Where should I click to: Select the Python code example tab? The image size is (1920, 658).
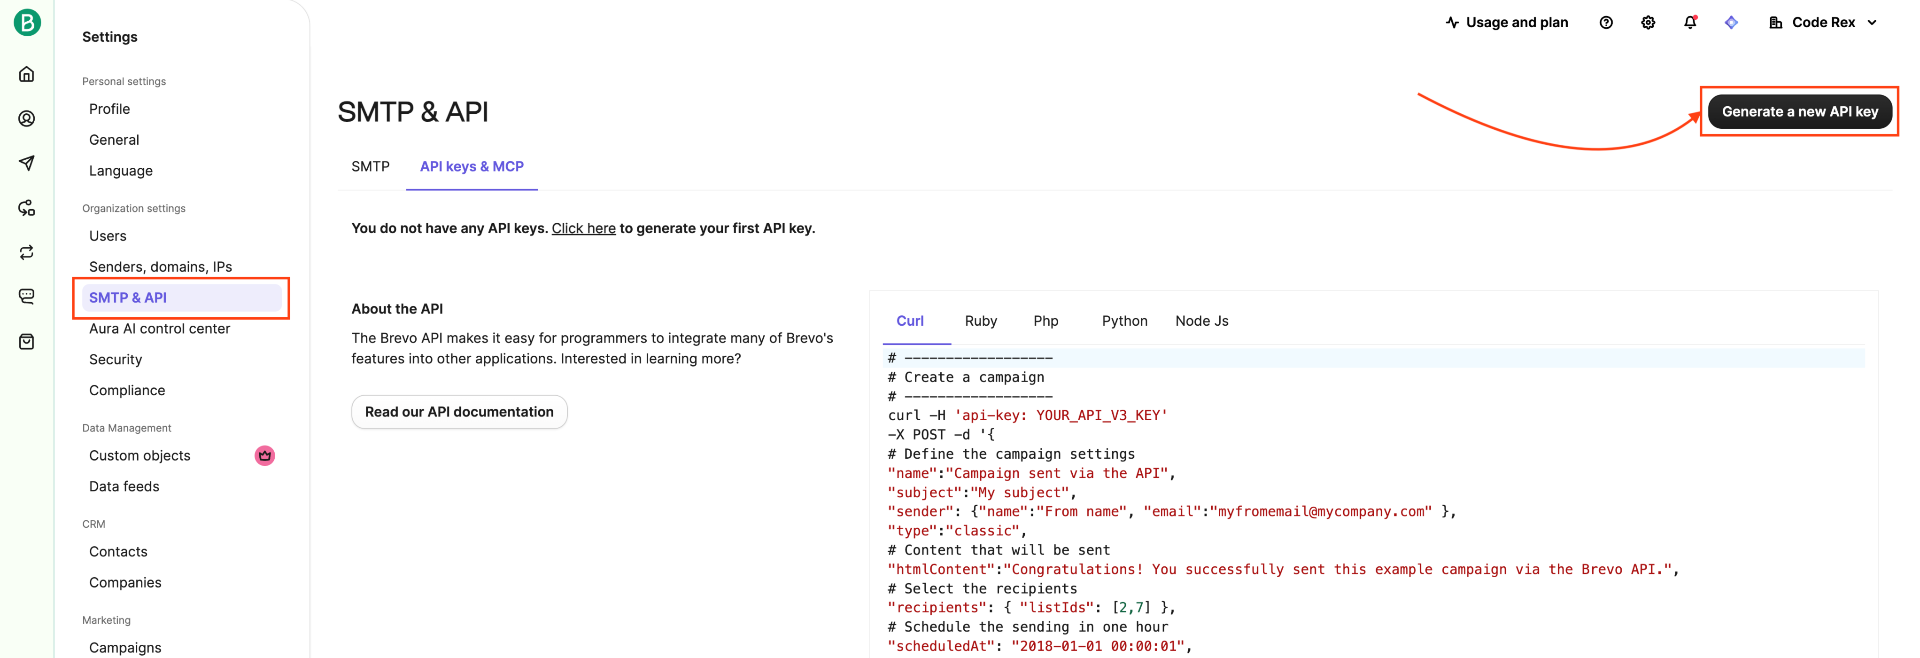click(x=1124, y=321)
